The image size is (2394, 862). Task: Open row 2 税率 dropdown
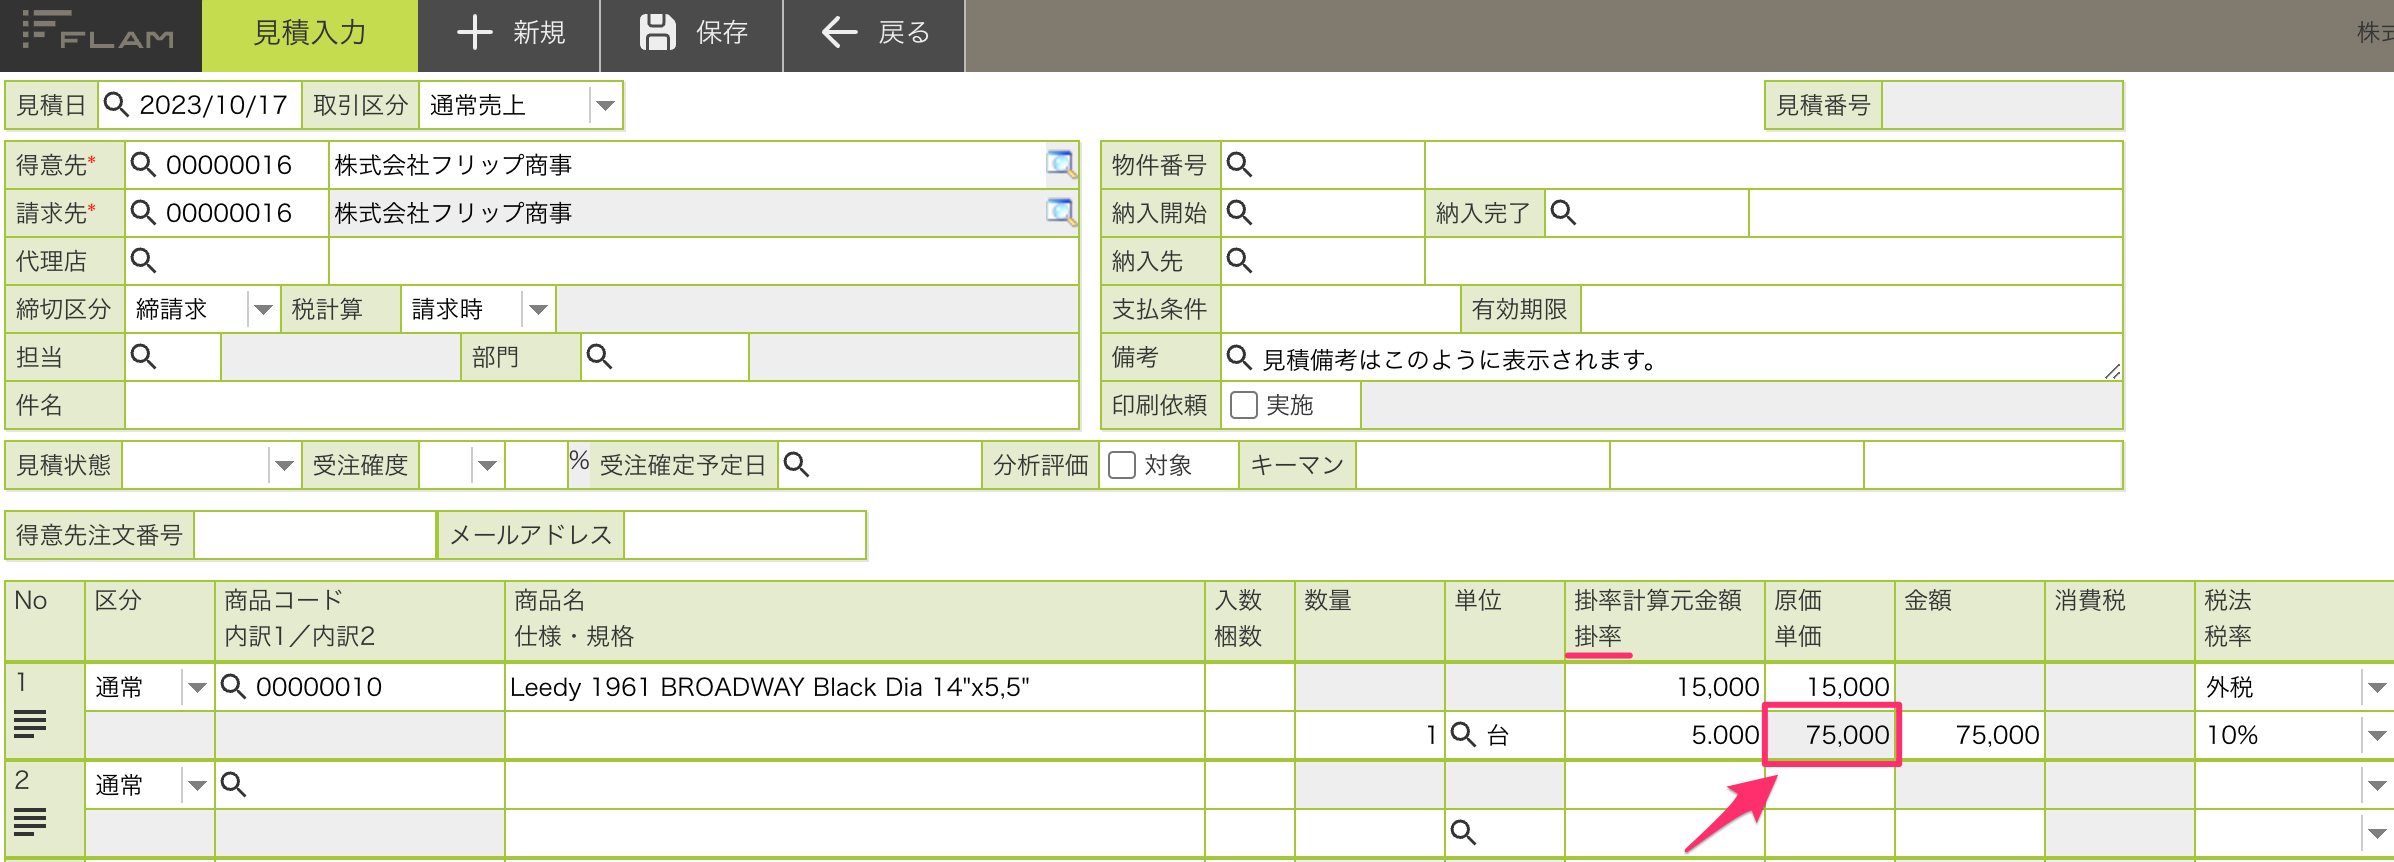pos(2377,833)
